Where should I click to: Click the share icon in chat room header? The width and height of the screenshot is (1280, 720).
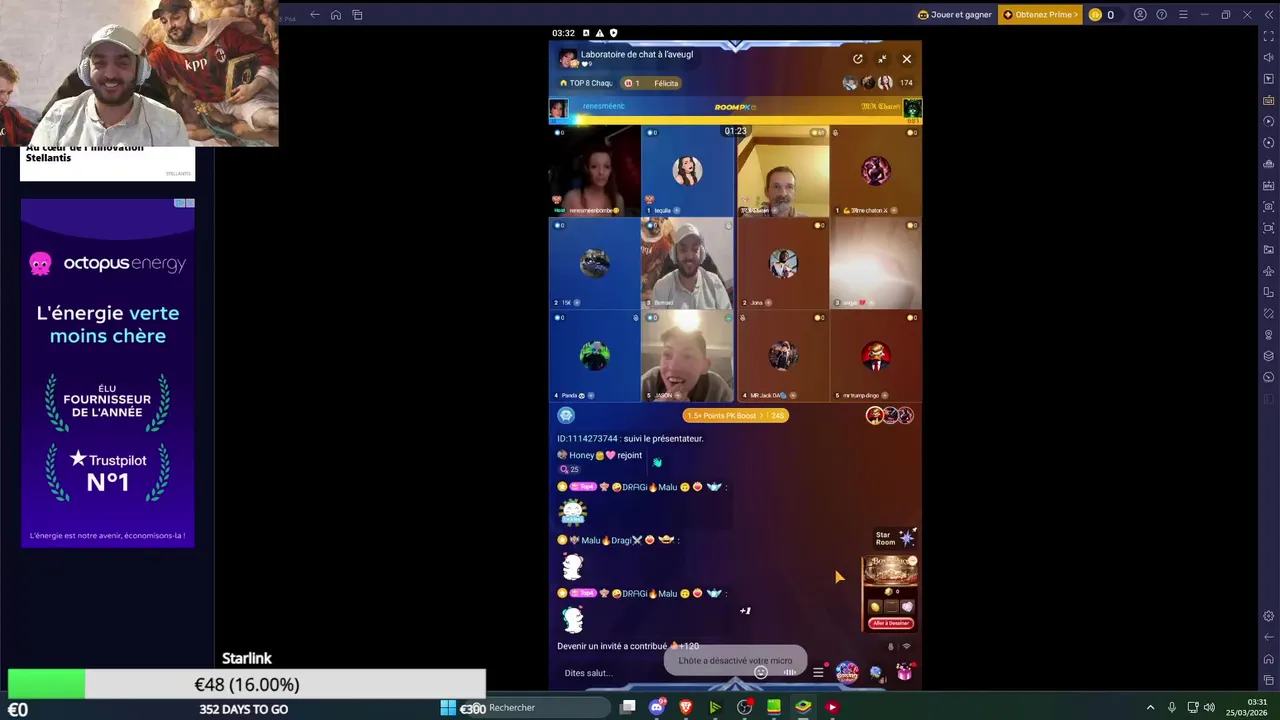tap(857, 59)
